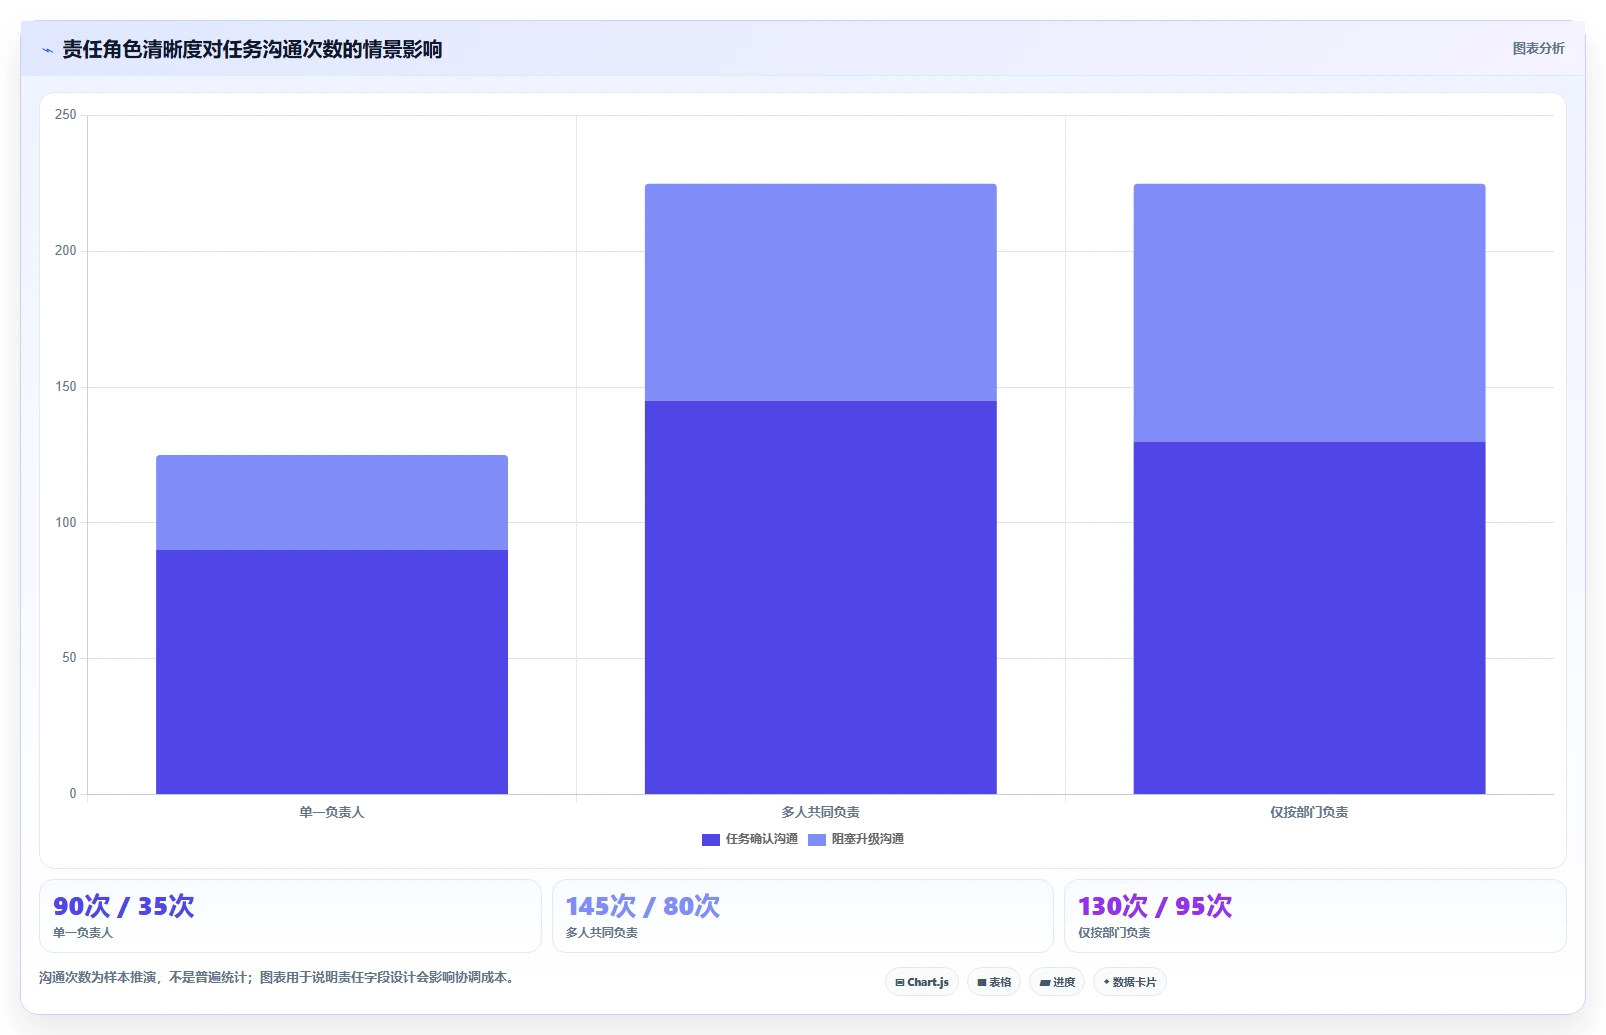Click the panel title 责任角色清晰度对任务沟通次数的情景影响

[252, 49]
